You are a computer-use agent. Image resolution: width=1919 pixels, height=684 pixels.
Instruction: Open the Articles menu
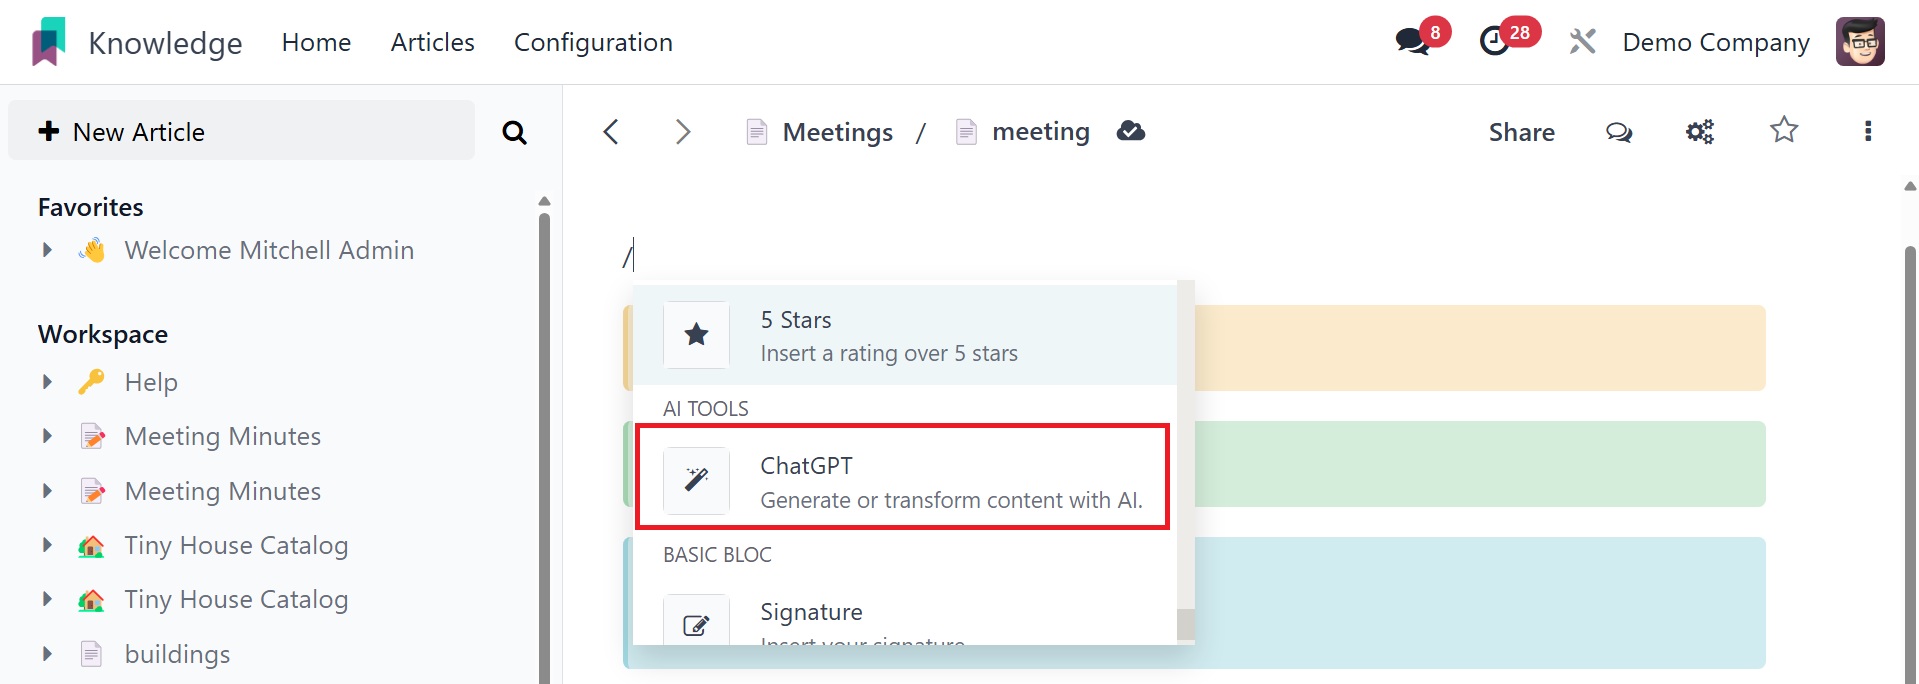[432, 42]
